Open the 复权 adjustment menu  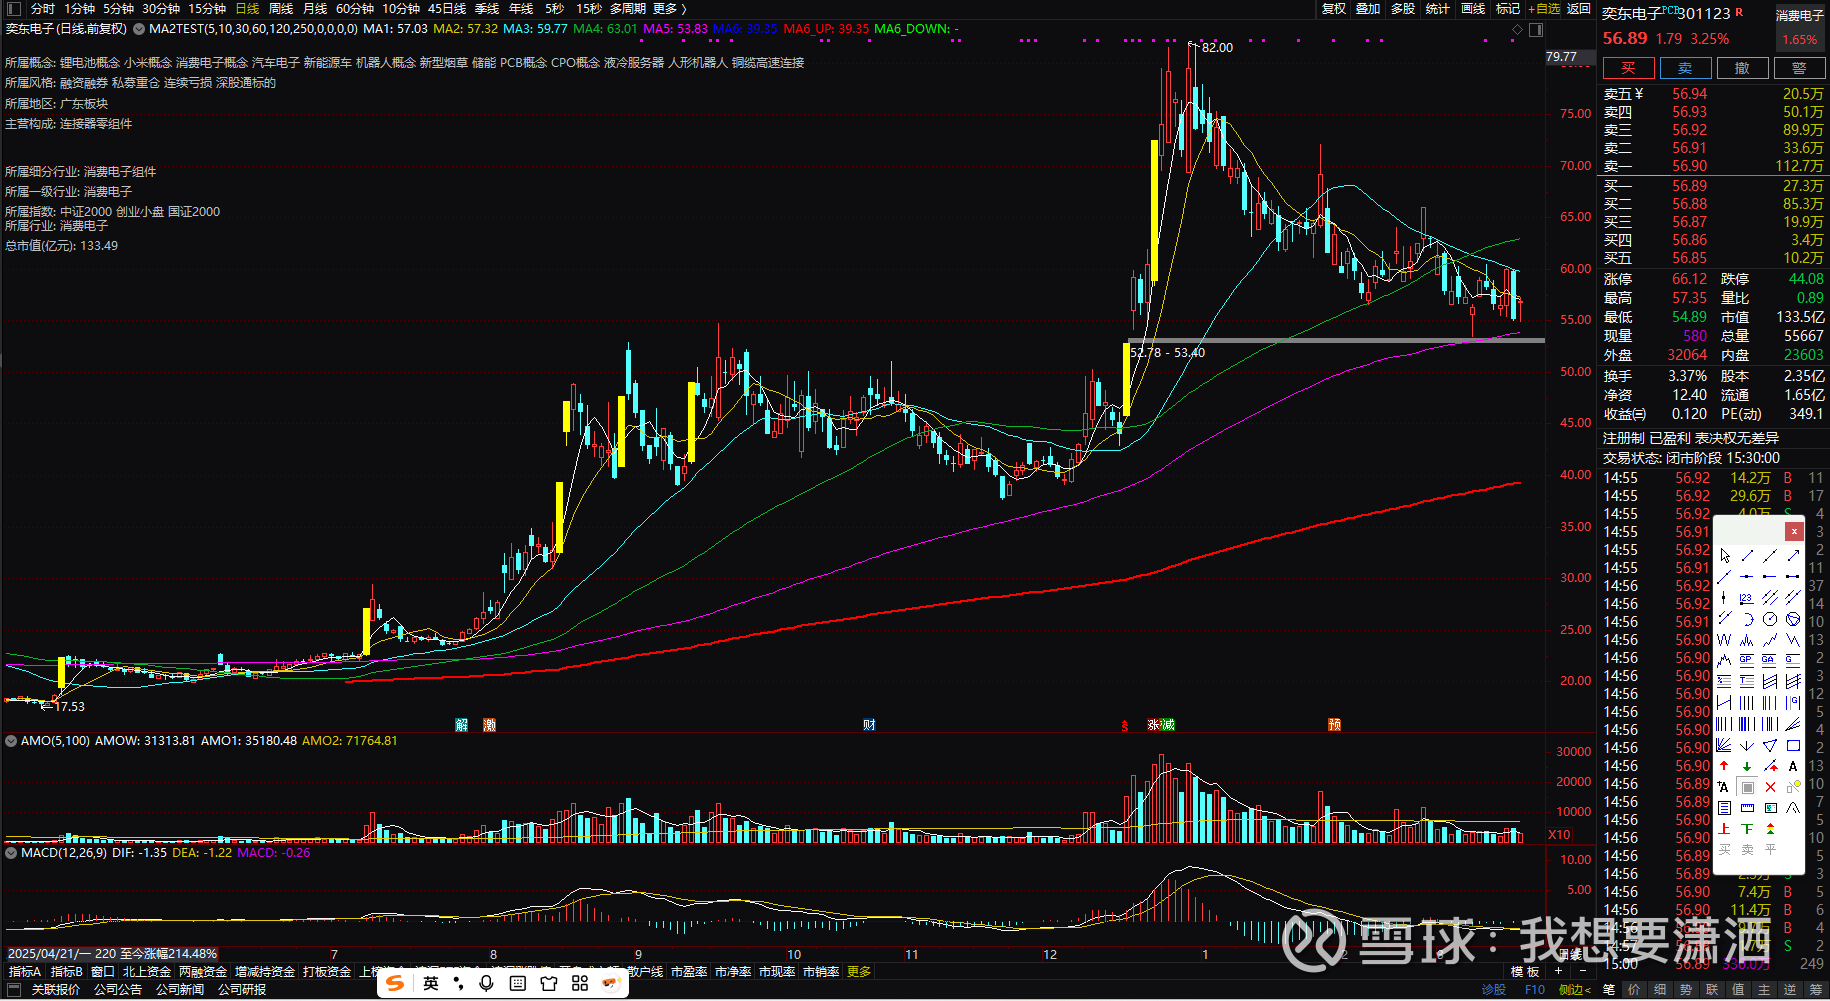point(1334,9)
